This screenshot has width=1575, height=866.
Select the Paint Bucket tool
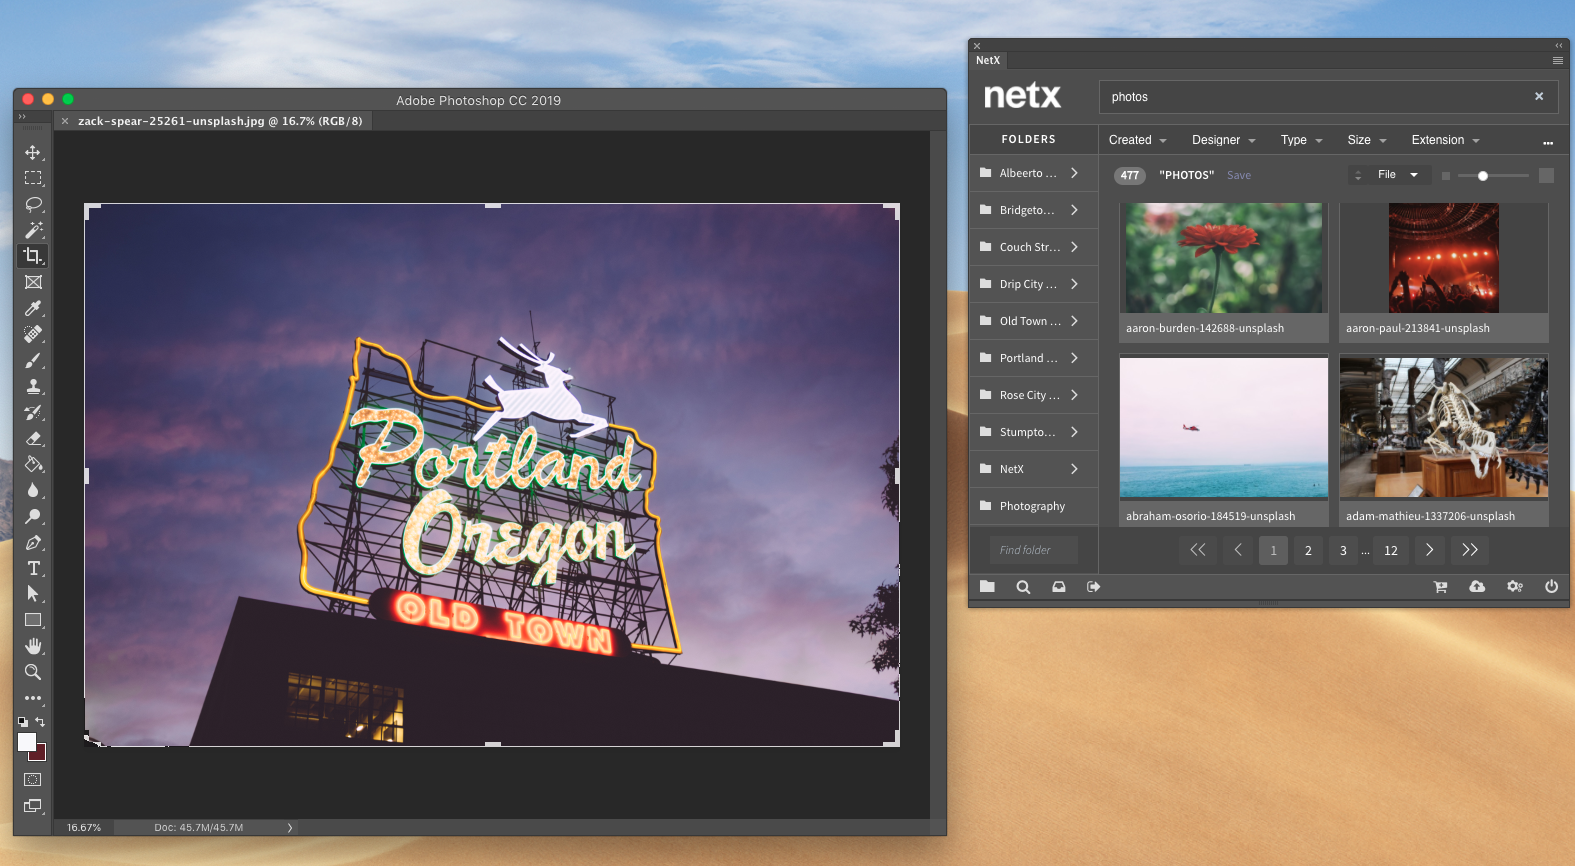(33, 464)
